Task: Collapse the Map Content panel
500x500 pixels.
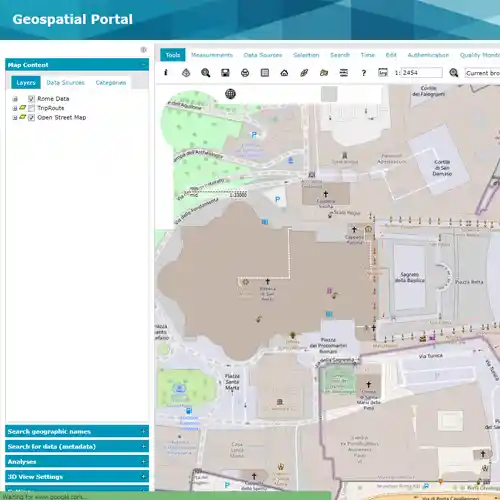Action: 144,65
